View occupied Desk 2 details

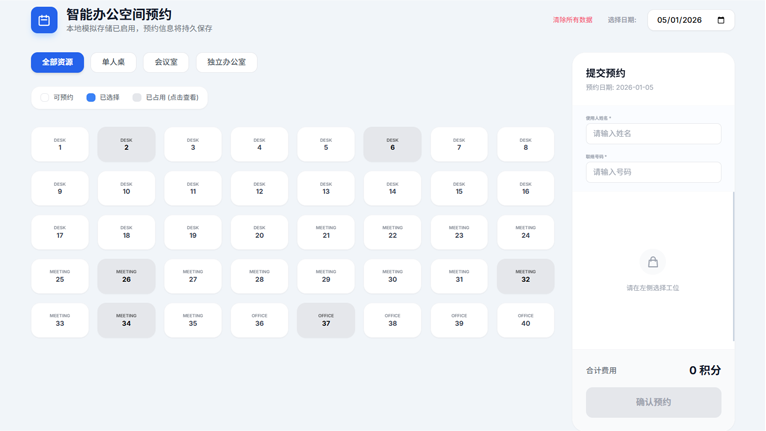[126, 144]
